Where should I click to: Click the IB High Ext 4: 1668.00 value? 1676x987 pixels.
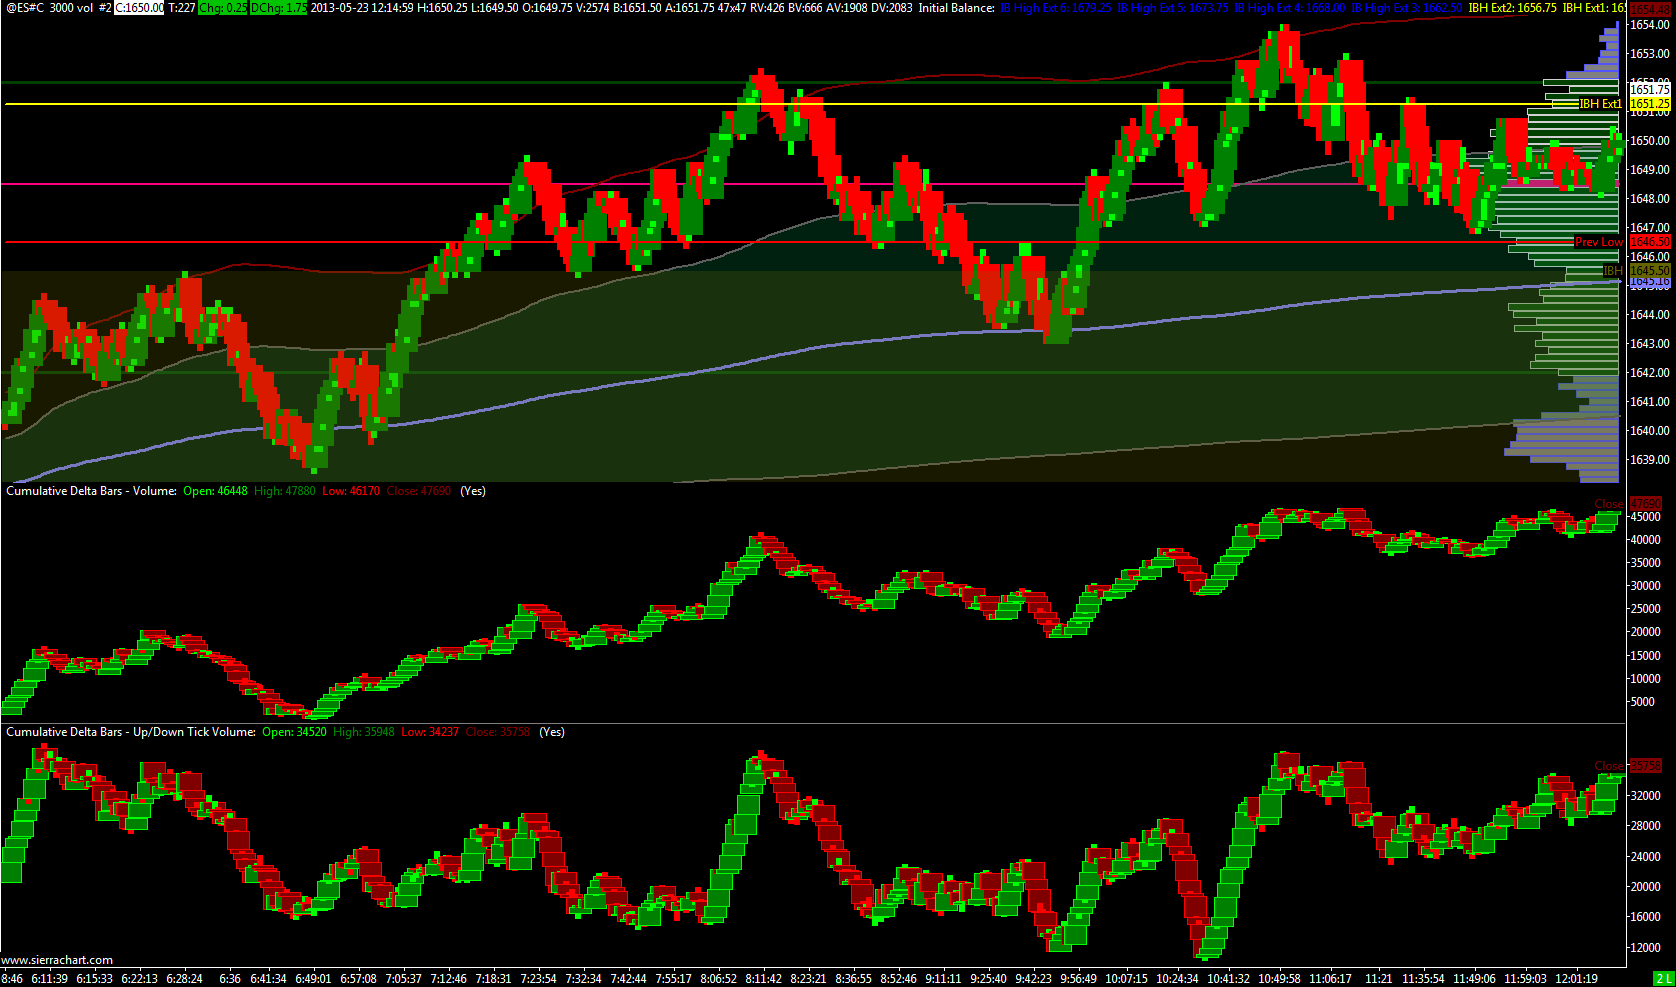[x=1290, y=8]
